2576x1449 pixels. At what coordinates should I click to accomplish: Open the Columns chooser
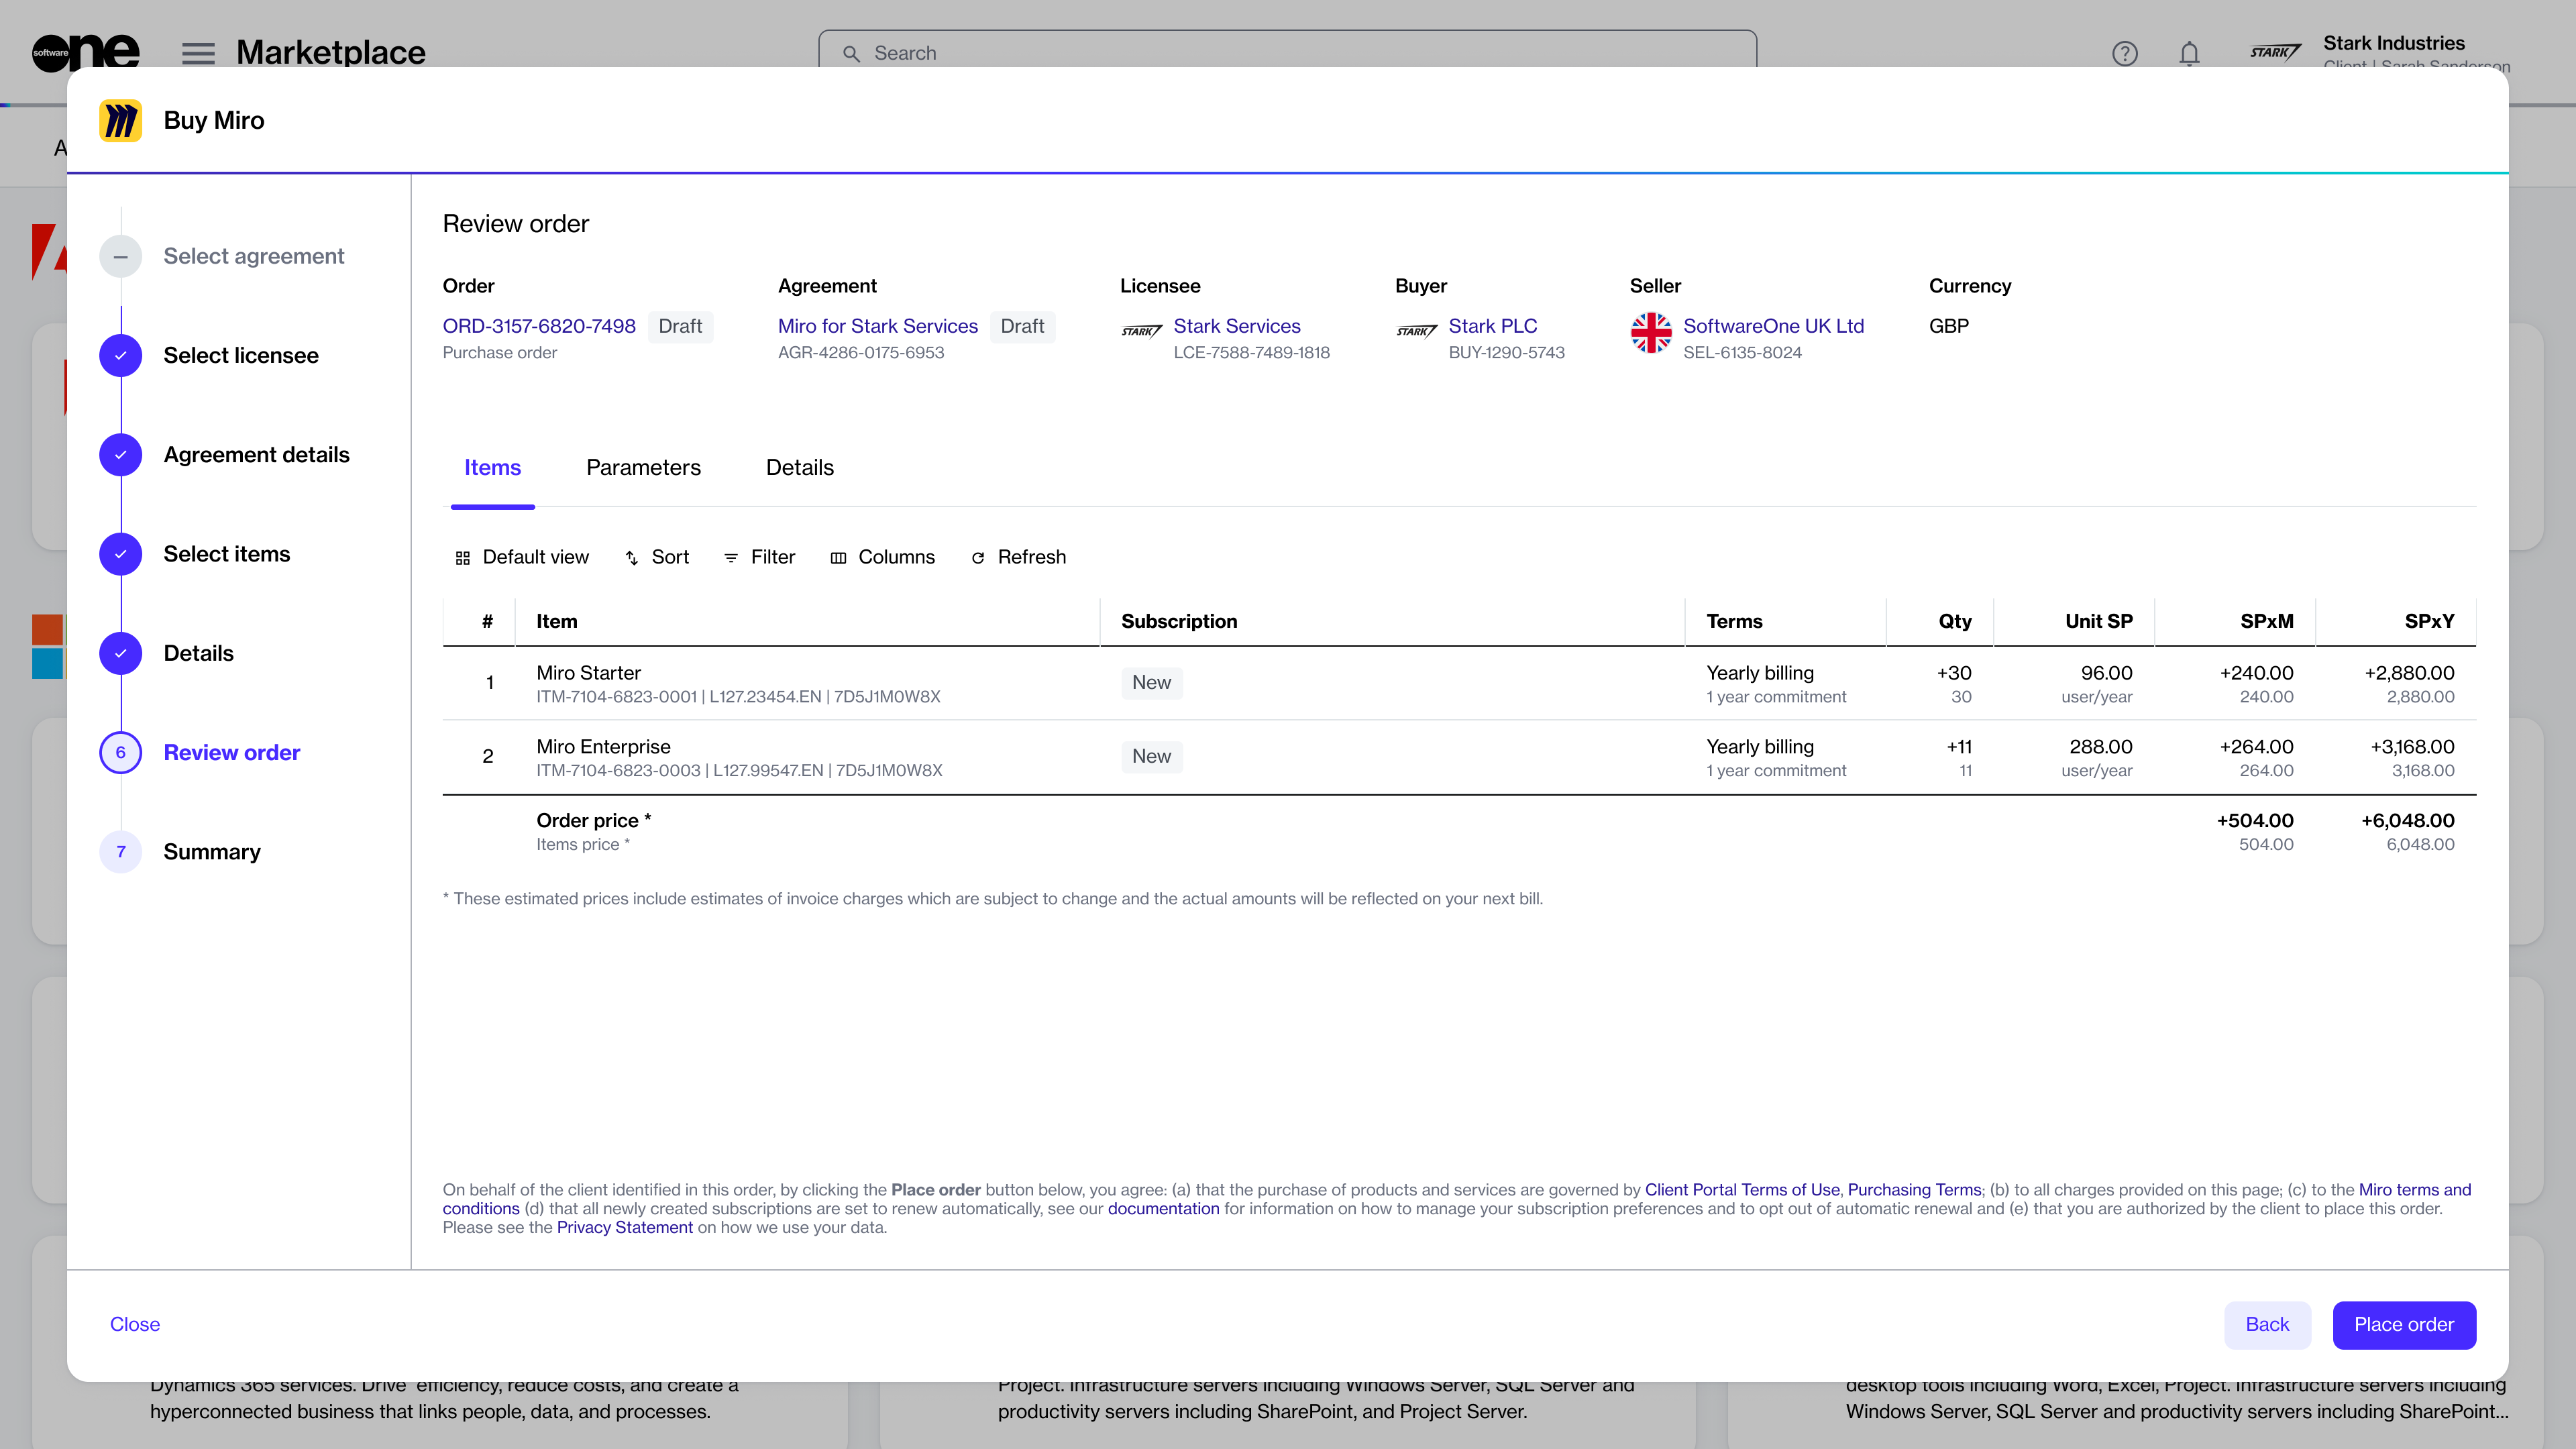pyautogui.click(x=882, y=557)
